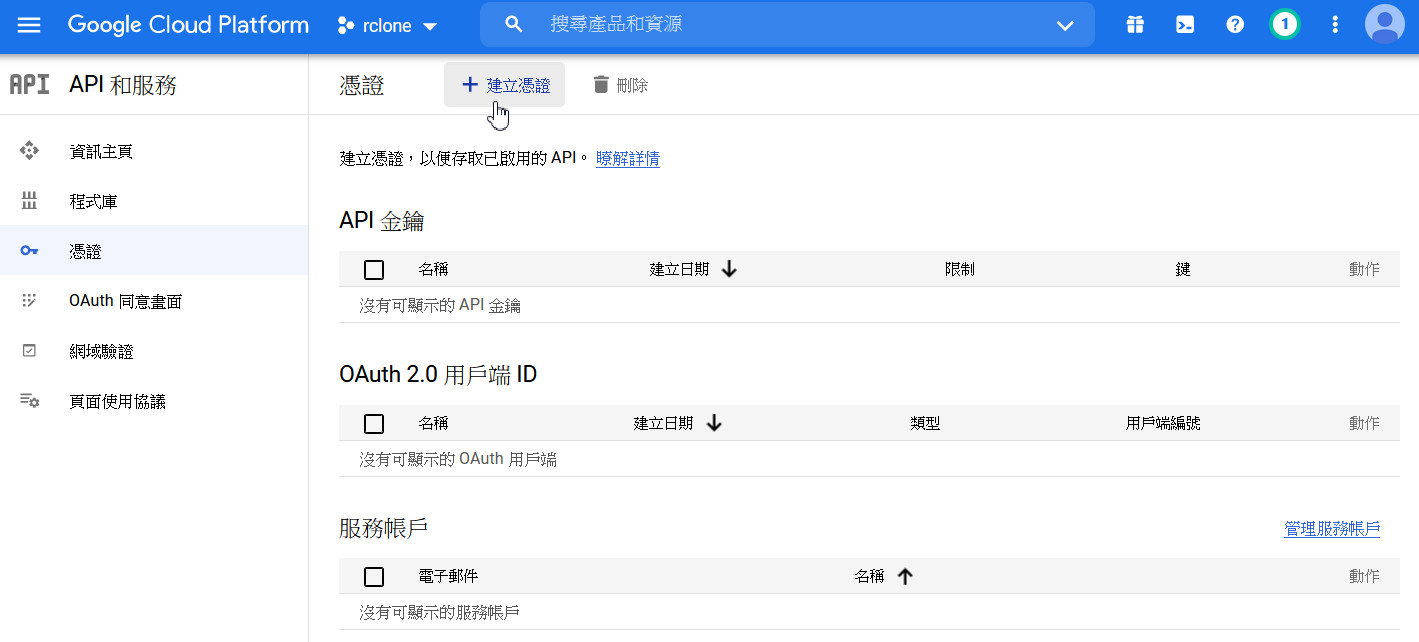Open the hamburger navigation menu

coord(29,25)
